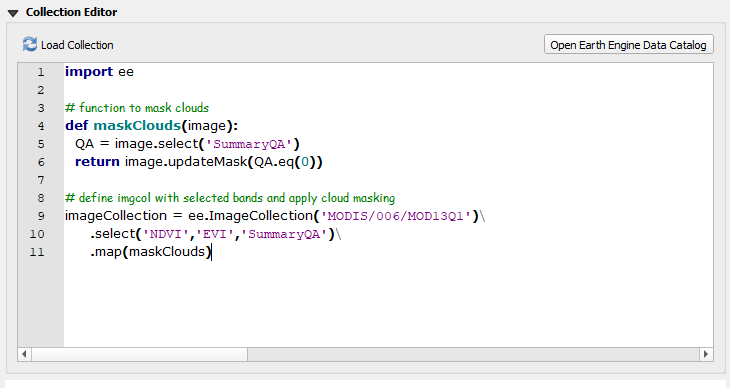
Task: Click the first 'SummaryQA' string on line 5
Action: pos(249,144)
